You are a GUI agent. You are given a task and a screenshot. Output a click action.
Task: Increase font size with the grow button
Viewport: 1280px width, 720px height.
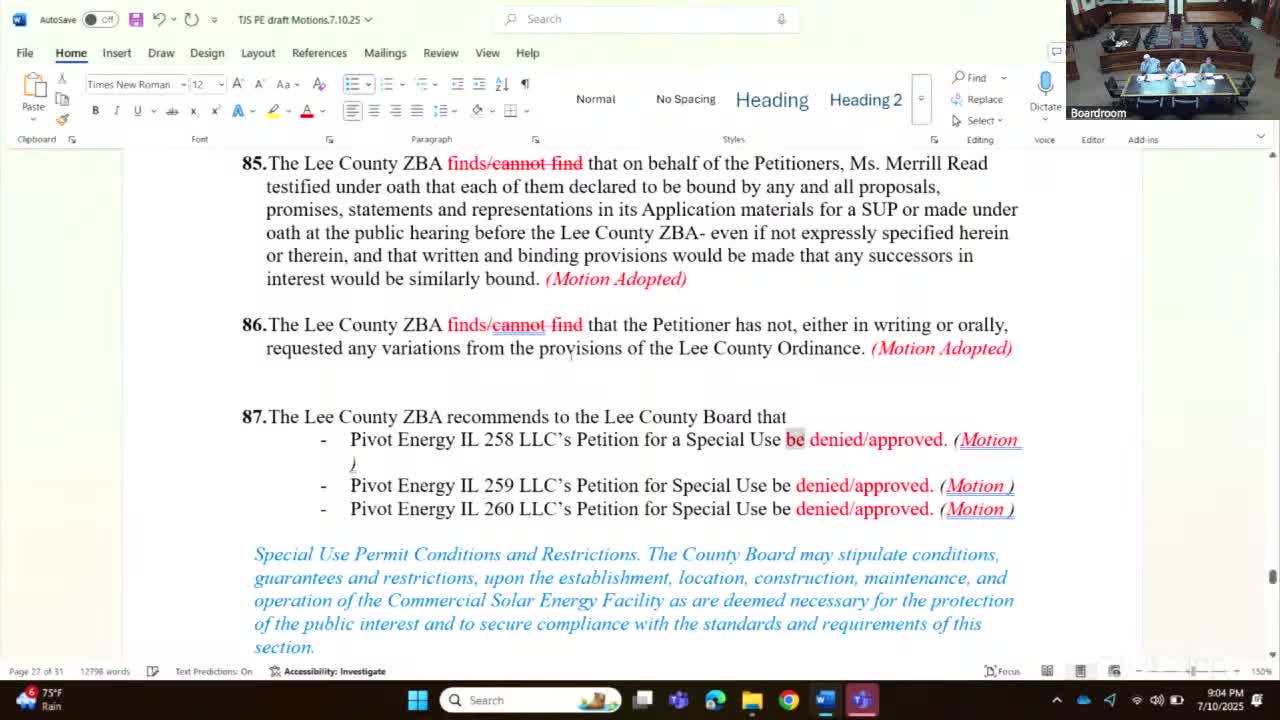pos(240,84)
